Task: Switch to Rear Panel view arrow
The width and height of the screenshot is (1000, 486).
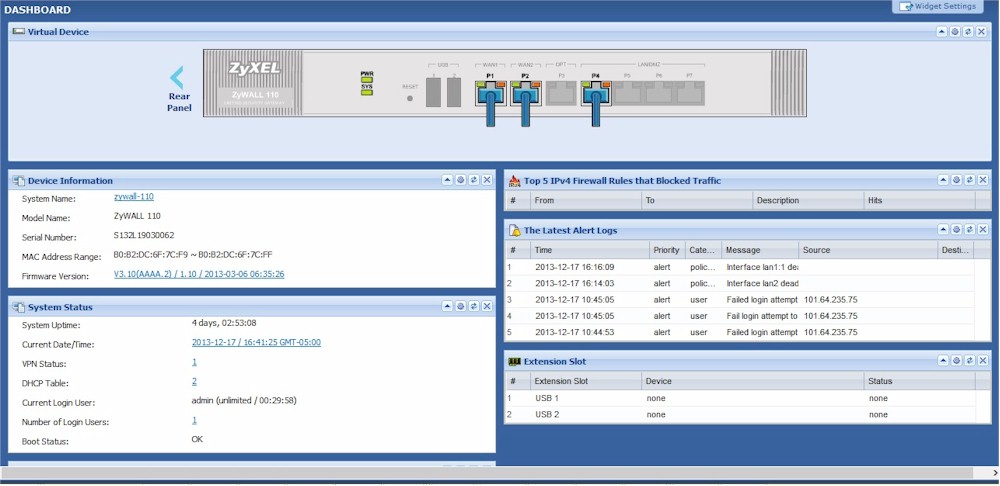Action: pos(177,78)
